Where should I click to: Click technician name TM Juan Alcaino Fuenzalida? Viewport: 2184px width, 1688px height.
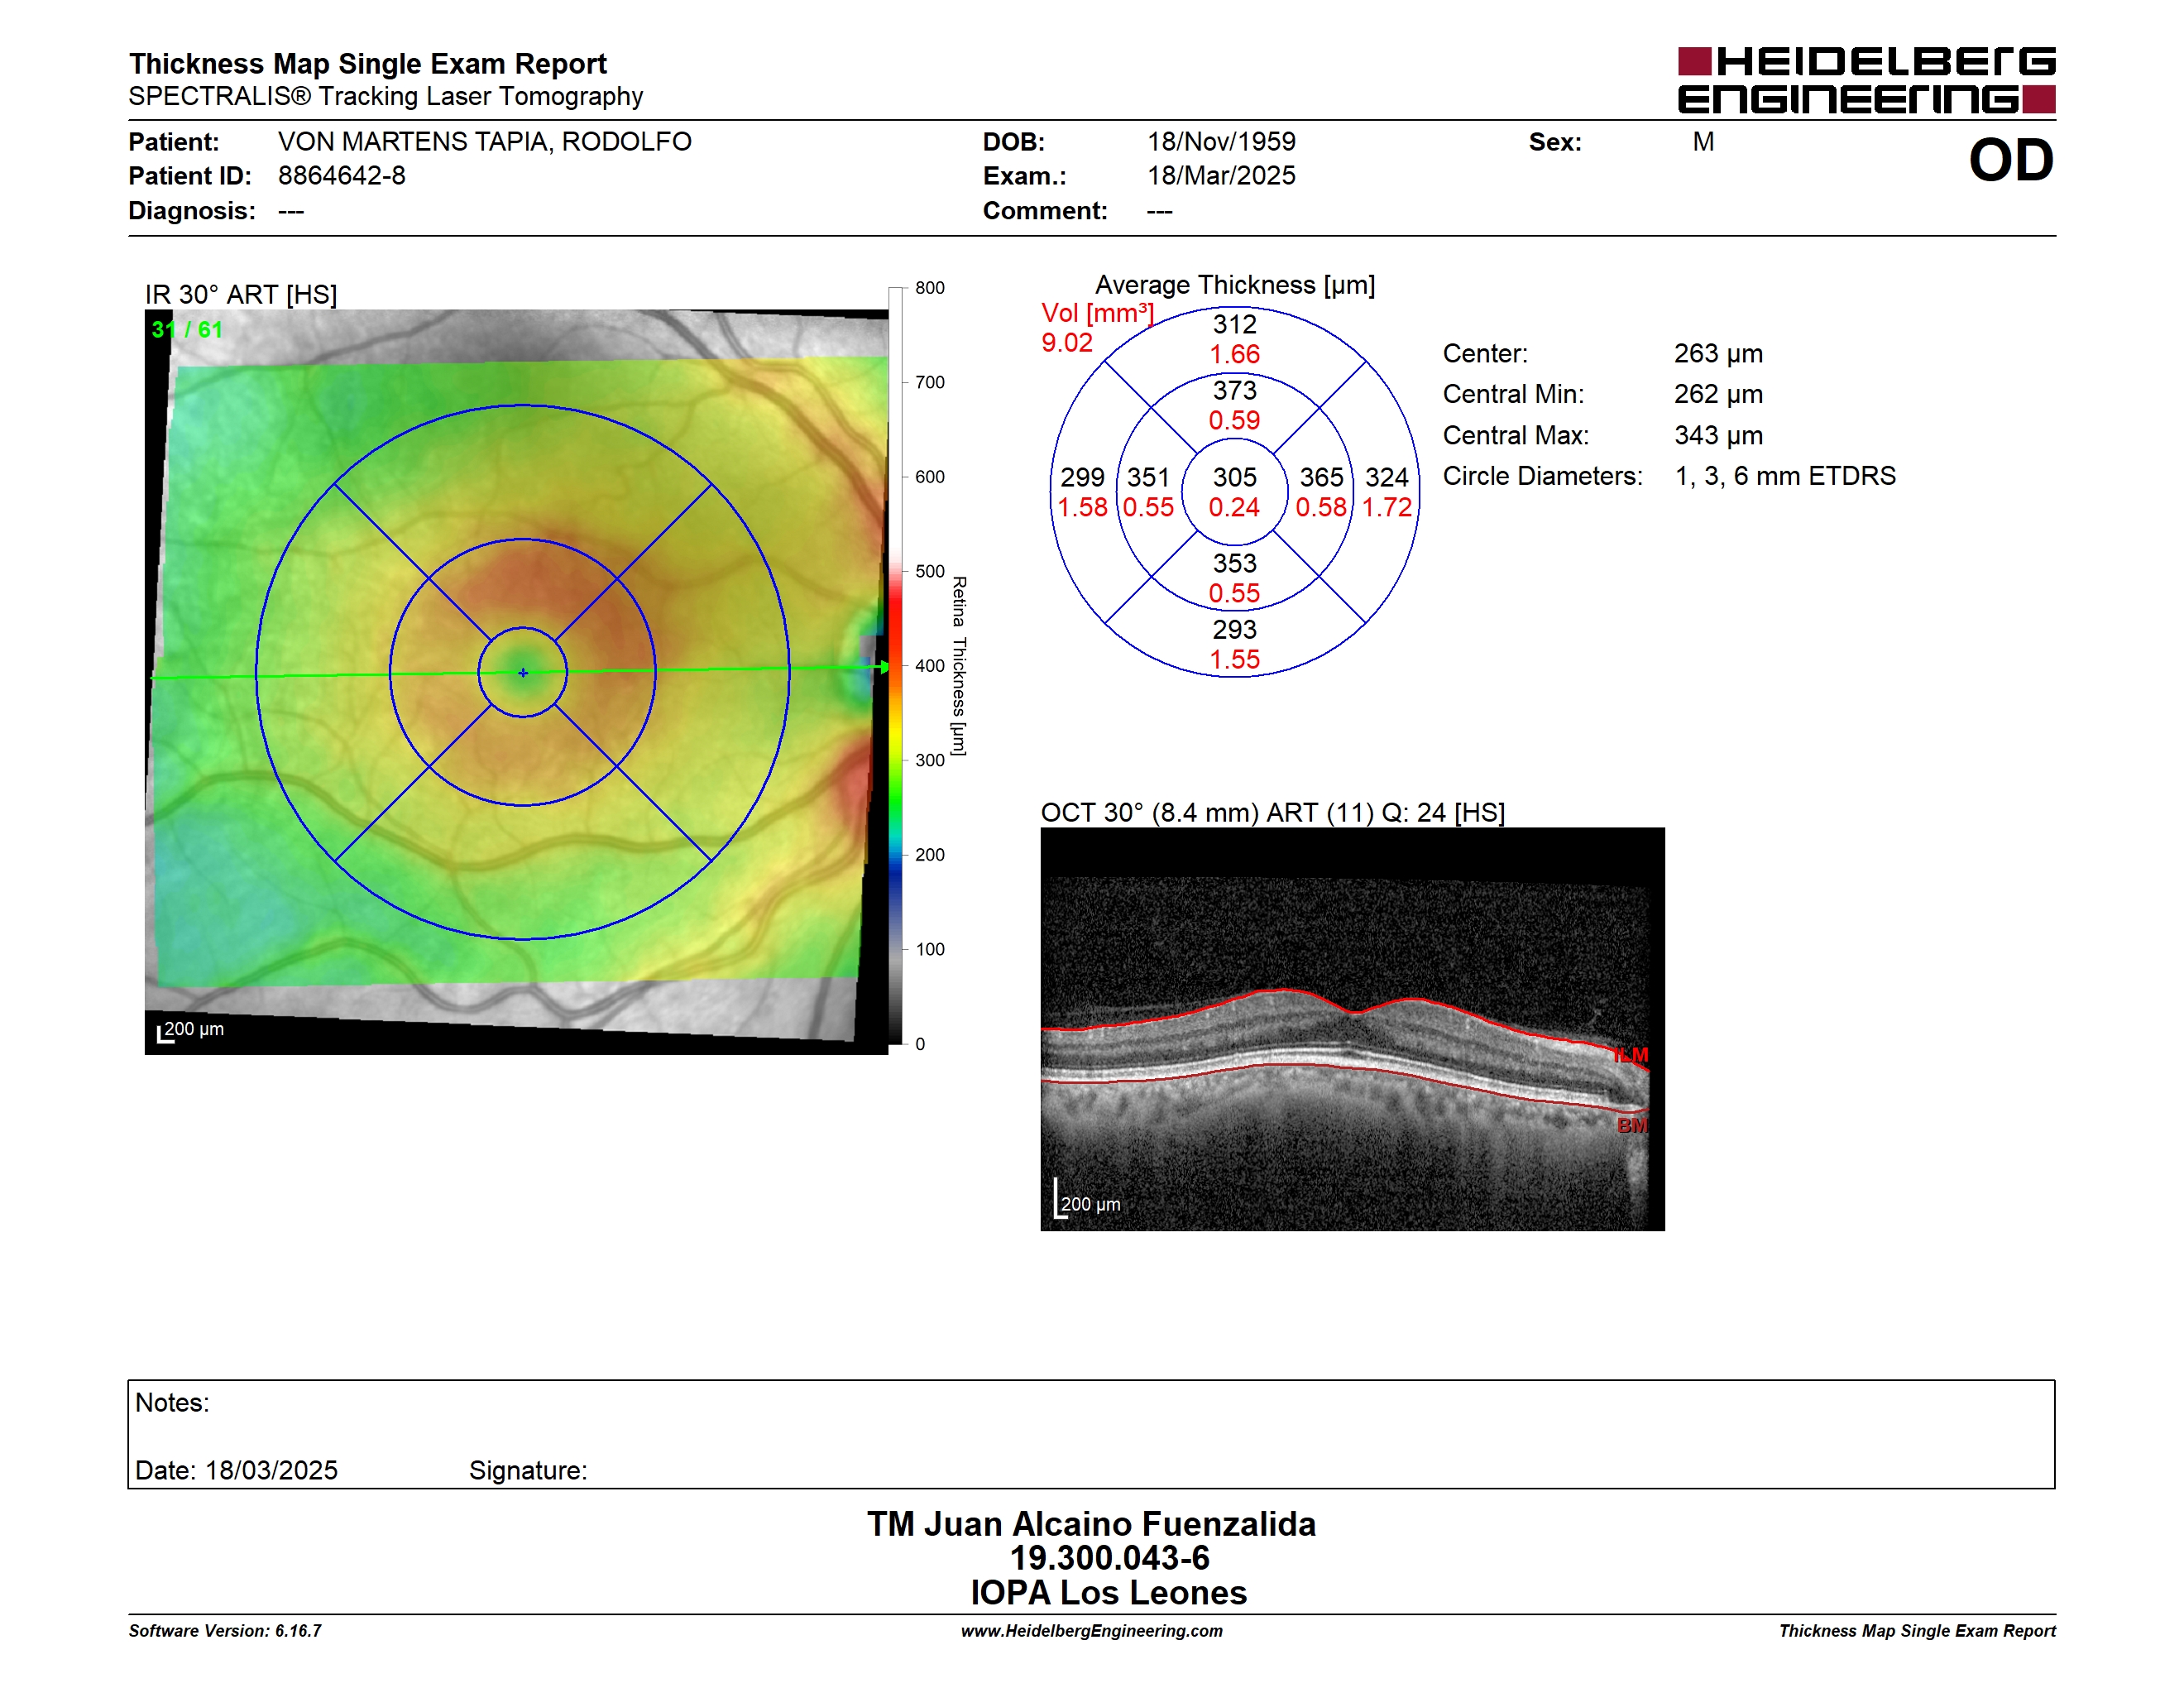pyautogui.click(x=1091, y=1524)
